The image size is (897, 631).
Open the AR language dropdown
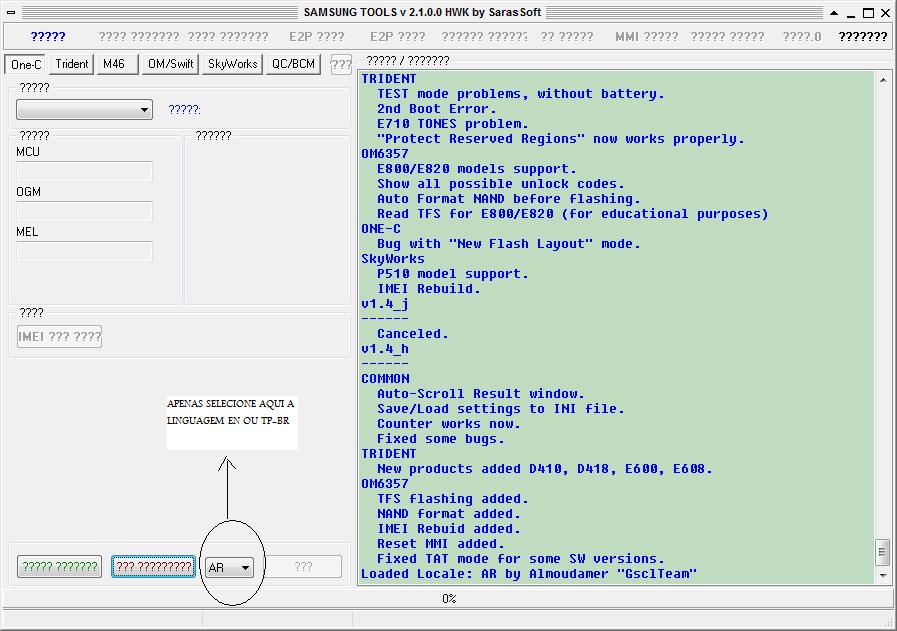tap(229, 567)
